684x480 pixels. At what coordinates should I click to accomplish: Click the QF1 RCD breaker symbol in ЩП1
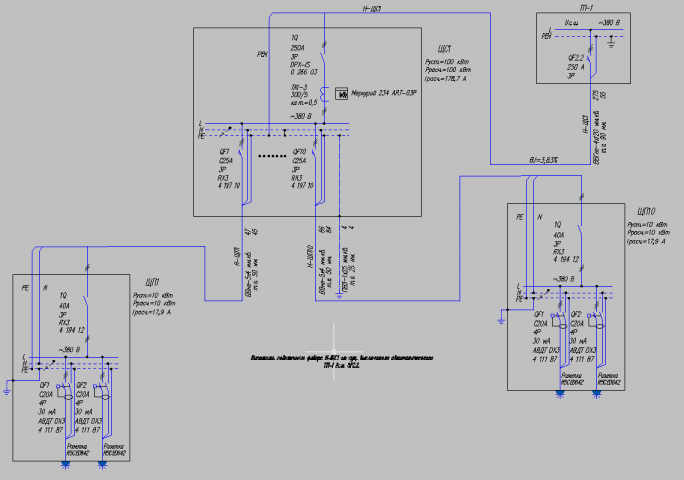(65, 391)
